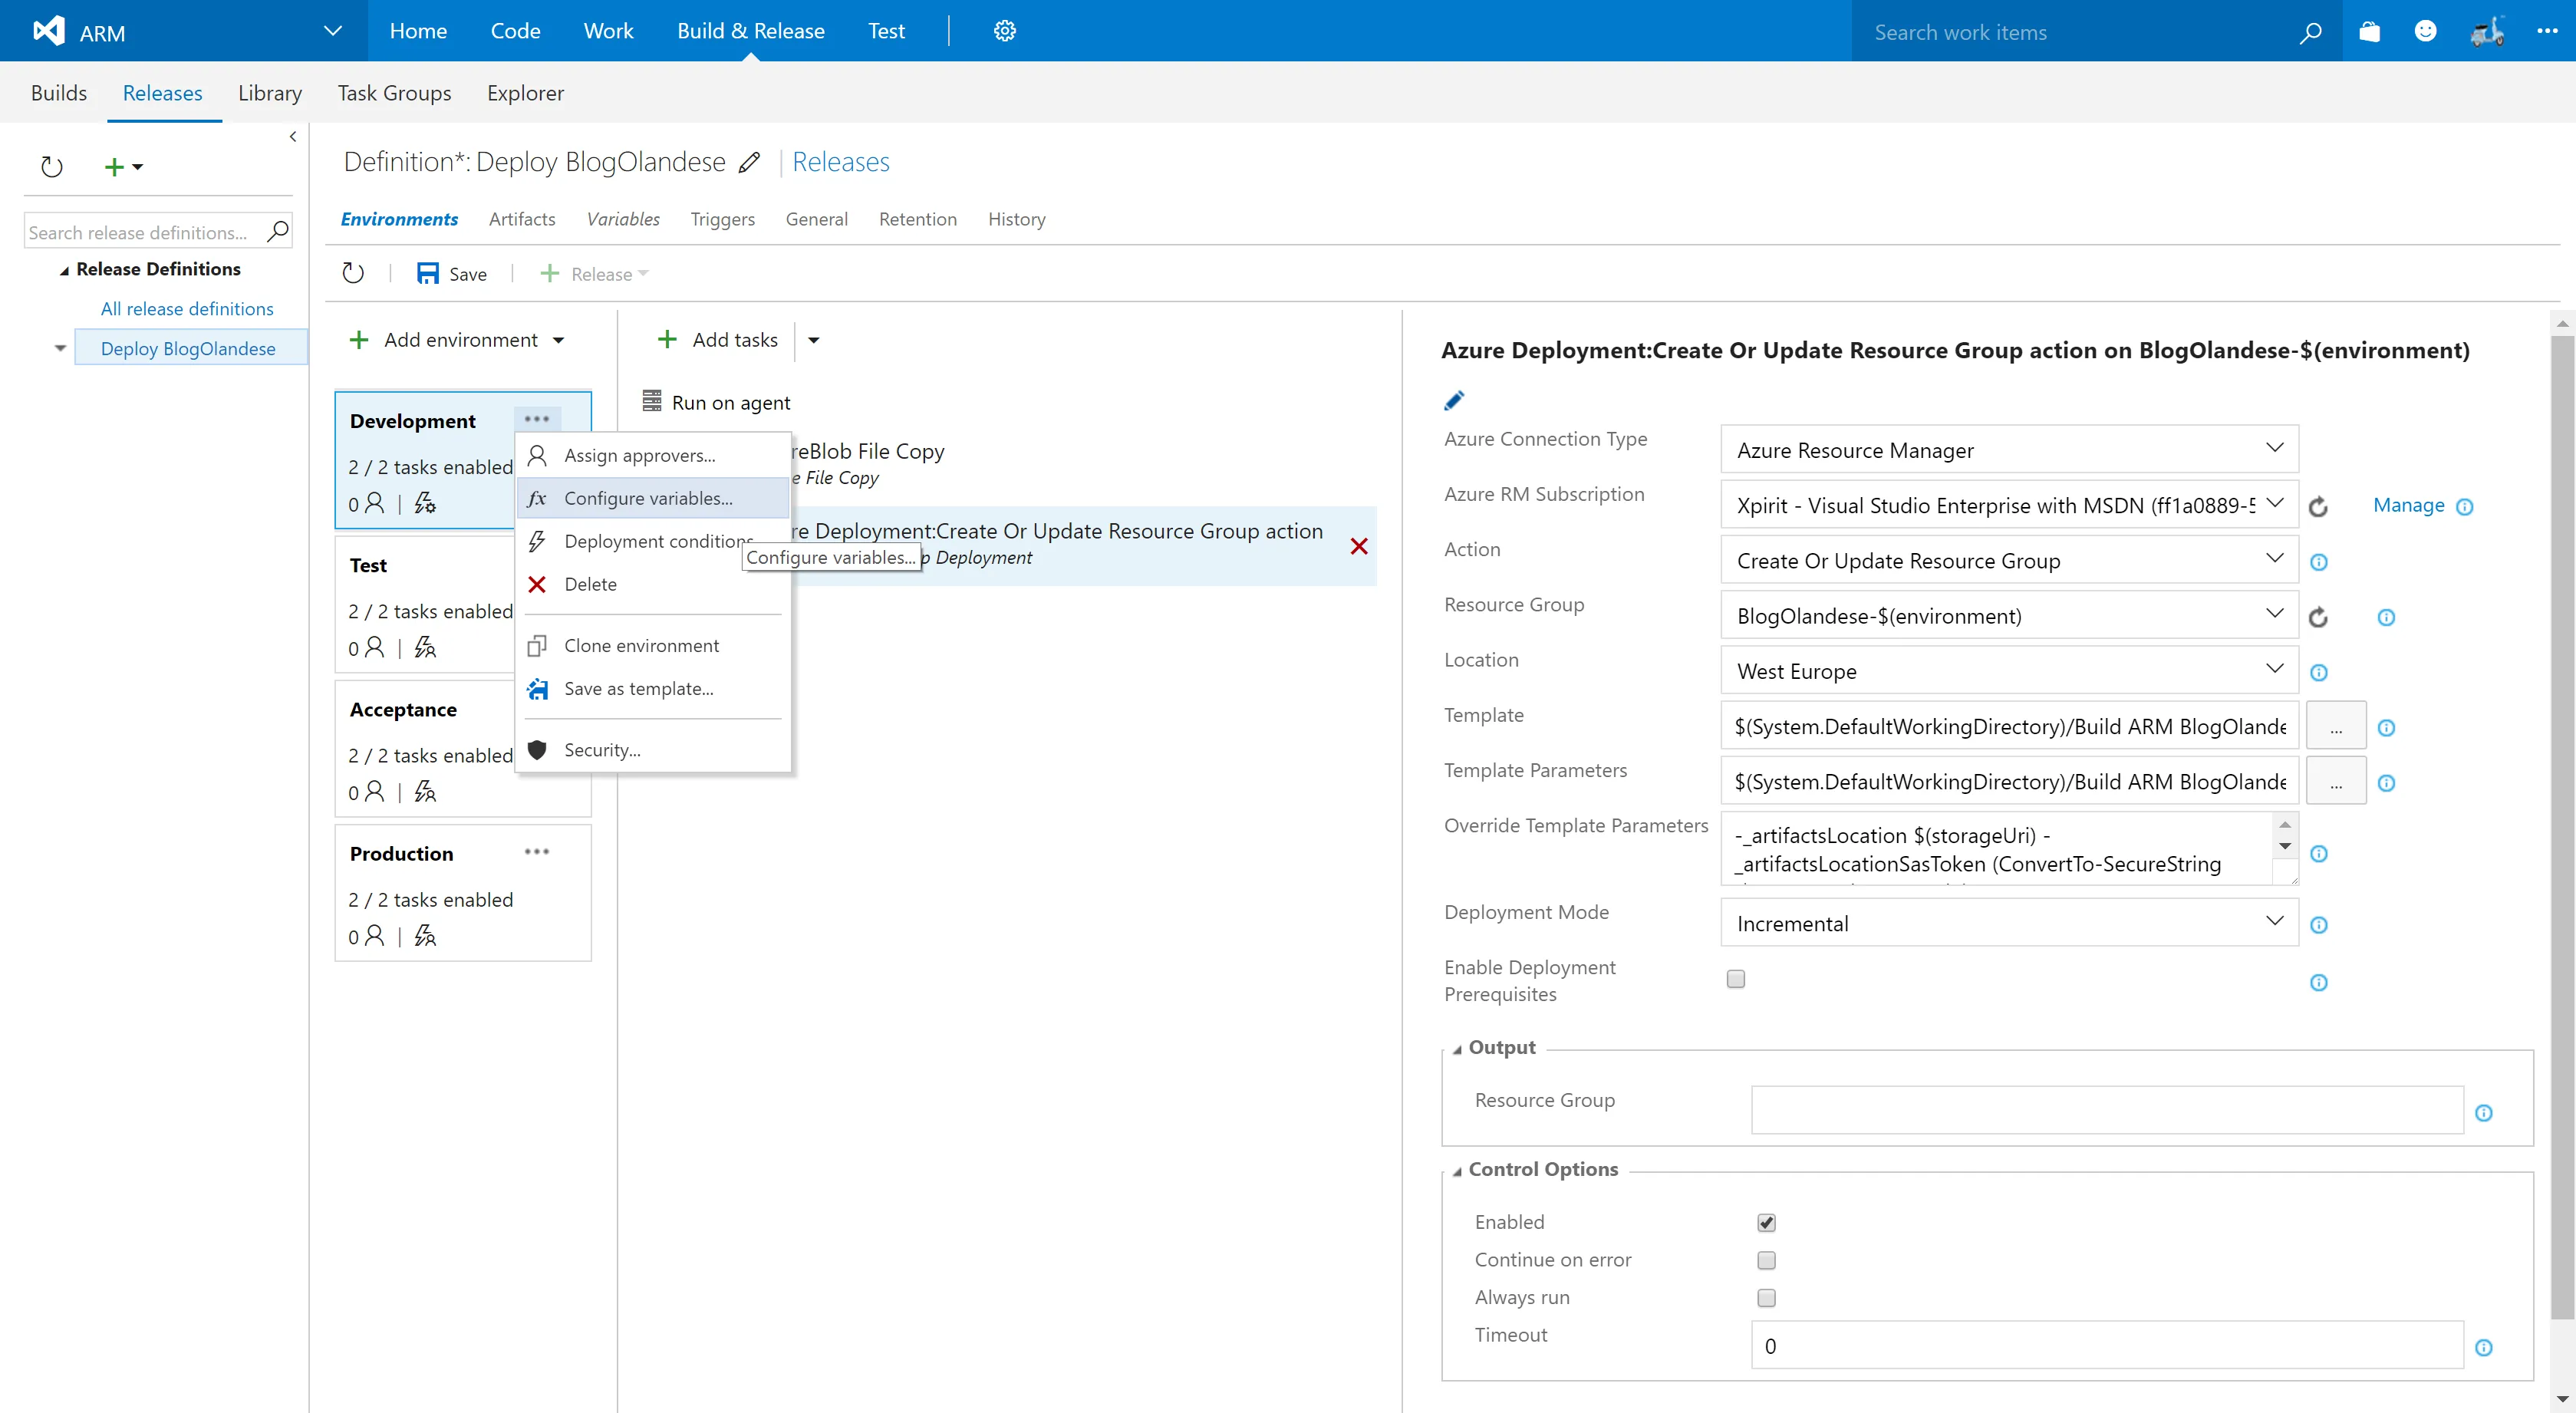
Task: Uncheck the Enabled checkbox
Action: pyautogui.click(x=1767, y=1222)
